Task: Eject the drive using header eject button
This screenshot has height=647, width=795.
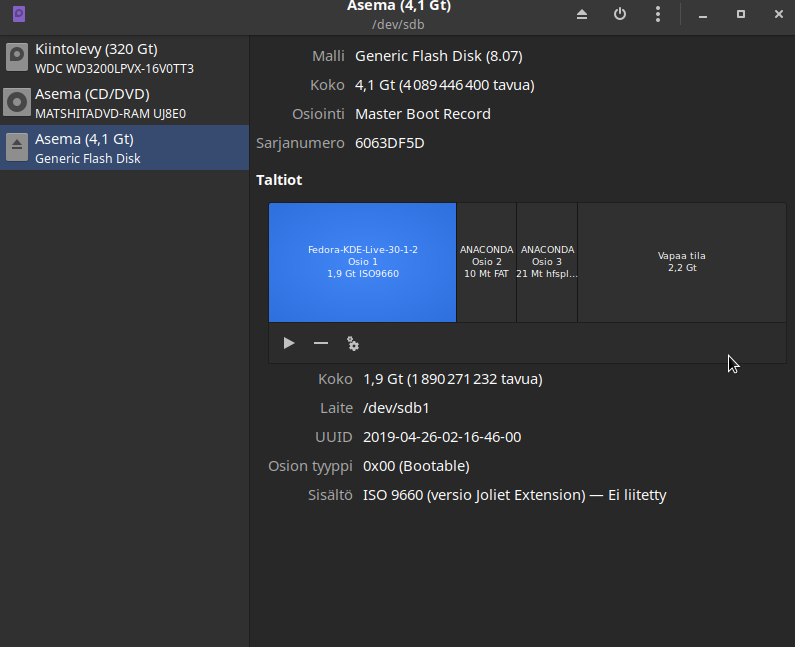Action: [582, 14]
